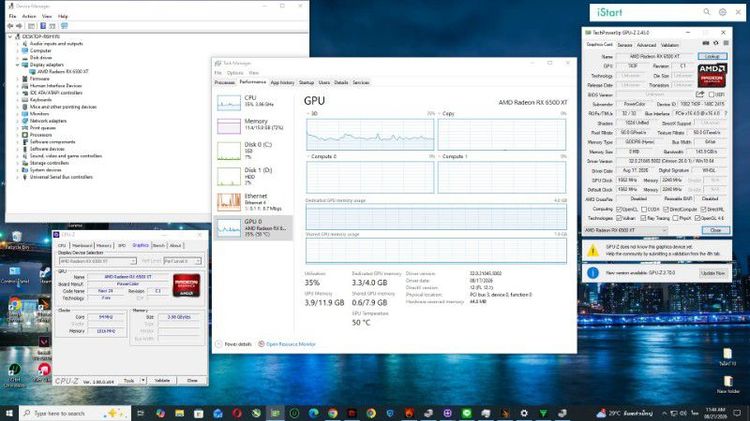Click Lookup button in GPU-Z
The image size is (750, 421).
(x=712, y=56)
